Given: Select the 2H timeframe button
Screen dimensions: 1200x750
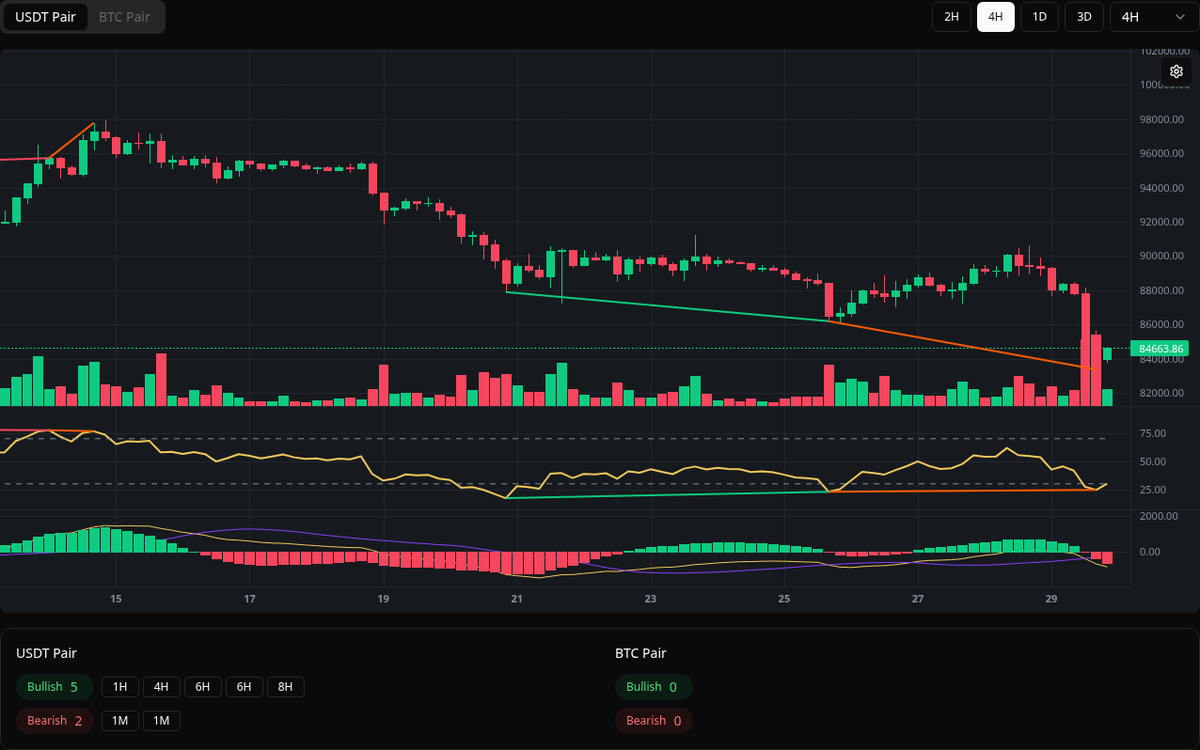Looking at the screenshot, I should [951, 17].
